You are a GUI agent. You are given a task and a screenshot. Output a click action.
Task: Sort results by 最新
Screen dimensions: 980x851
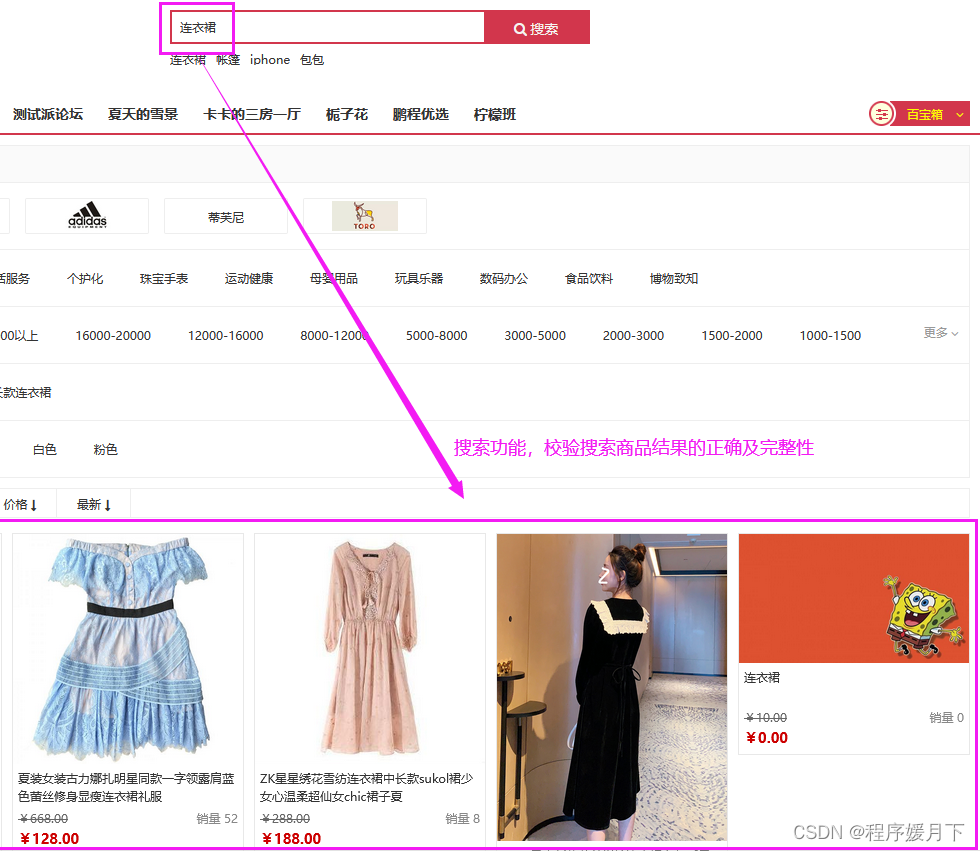click(94, 504)
